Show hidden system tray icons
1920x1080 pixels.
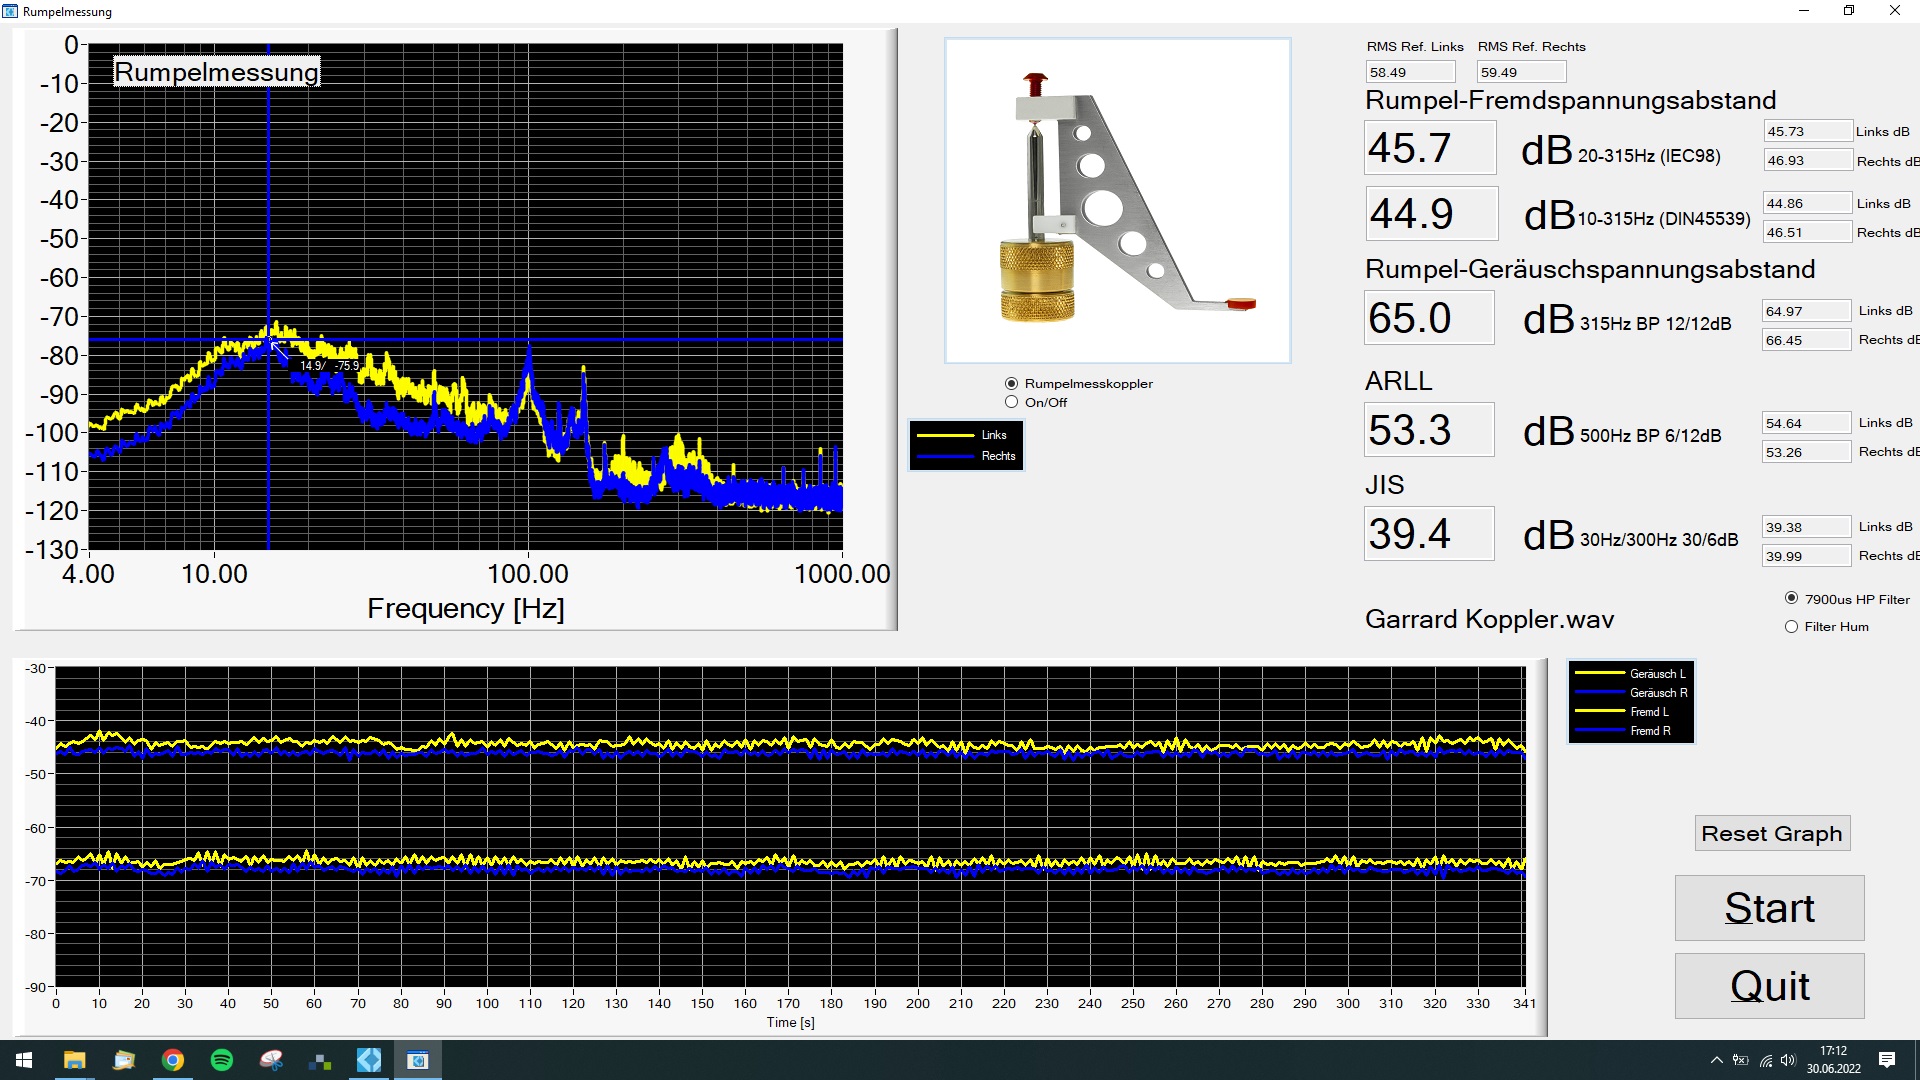coord(1717,1060)
